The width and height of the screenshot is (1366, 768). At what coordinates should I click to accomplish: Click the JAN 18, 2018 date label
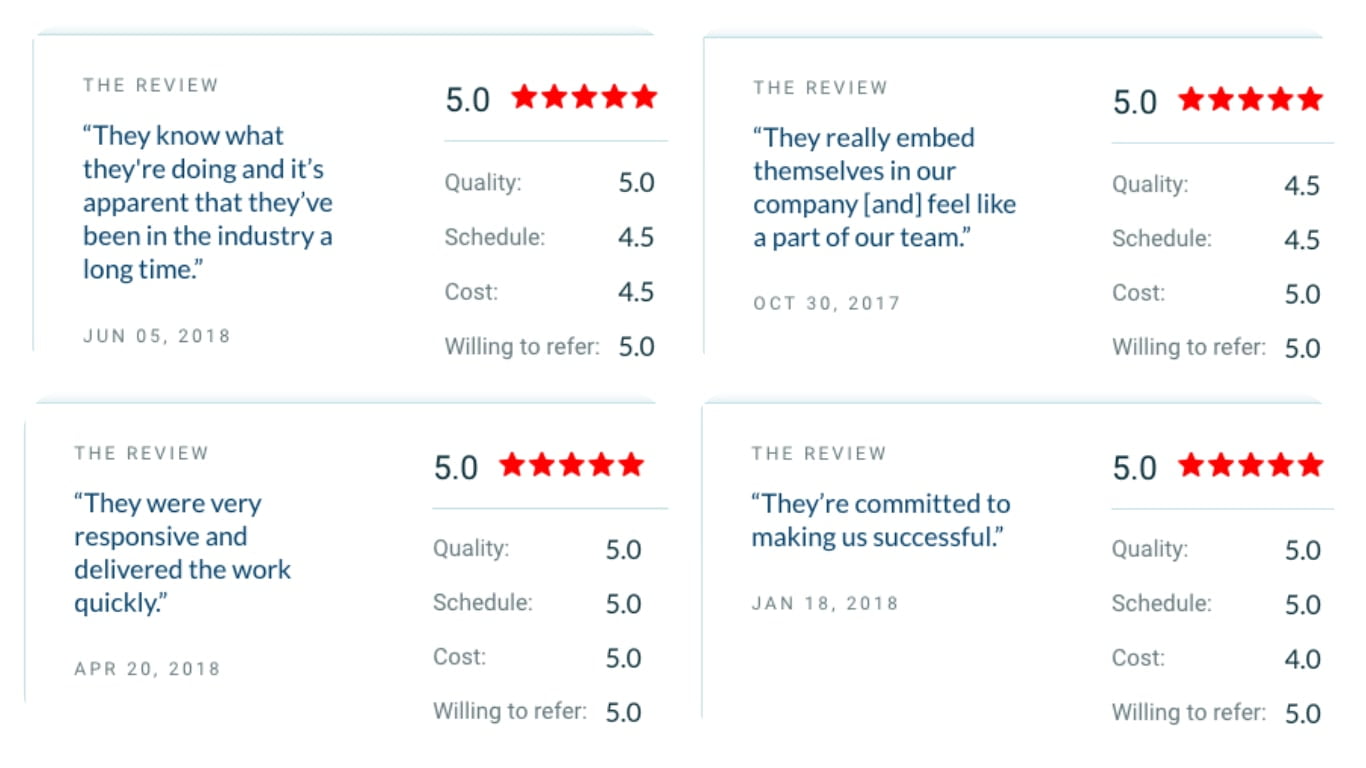[825, 604]
